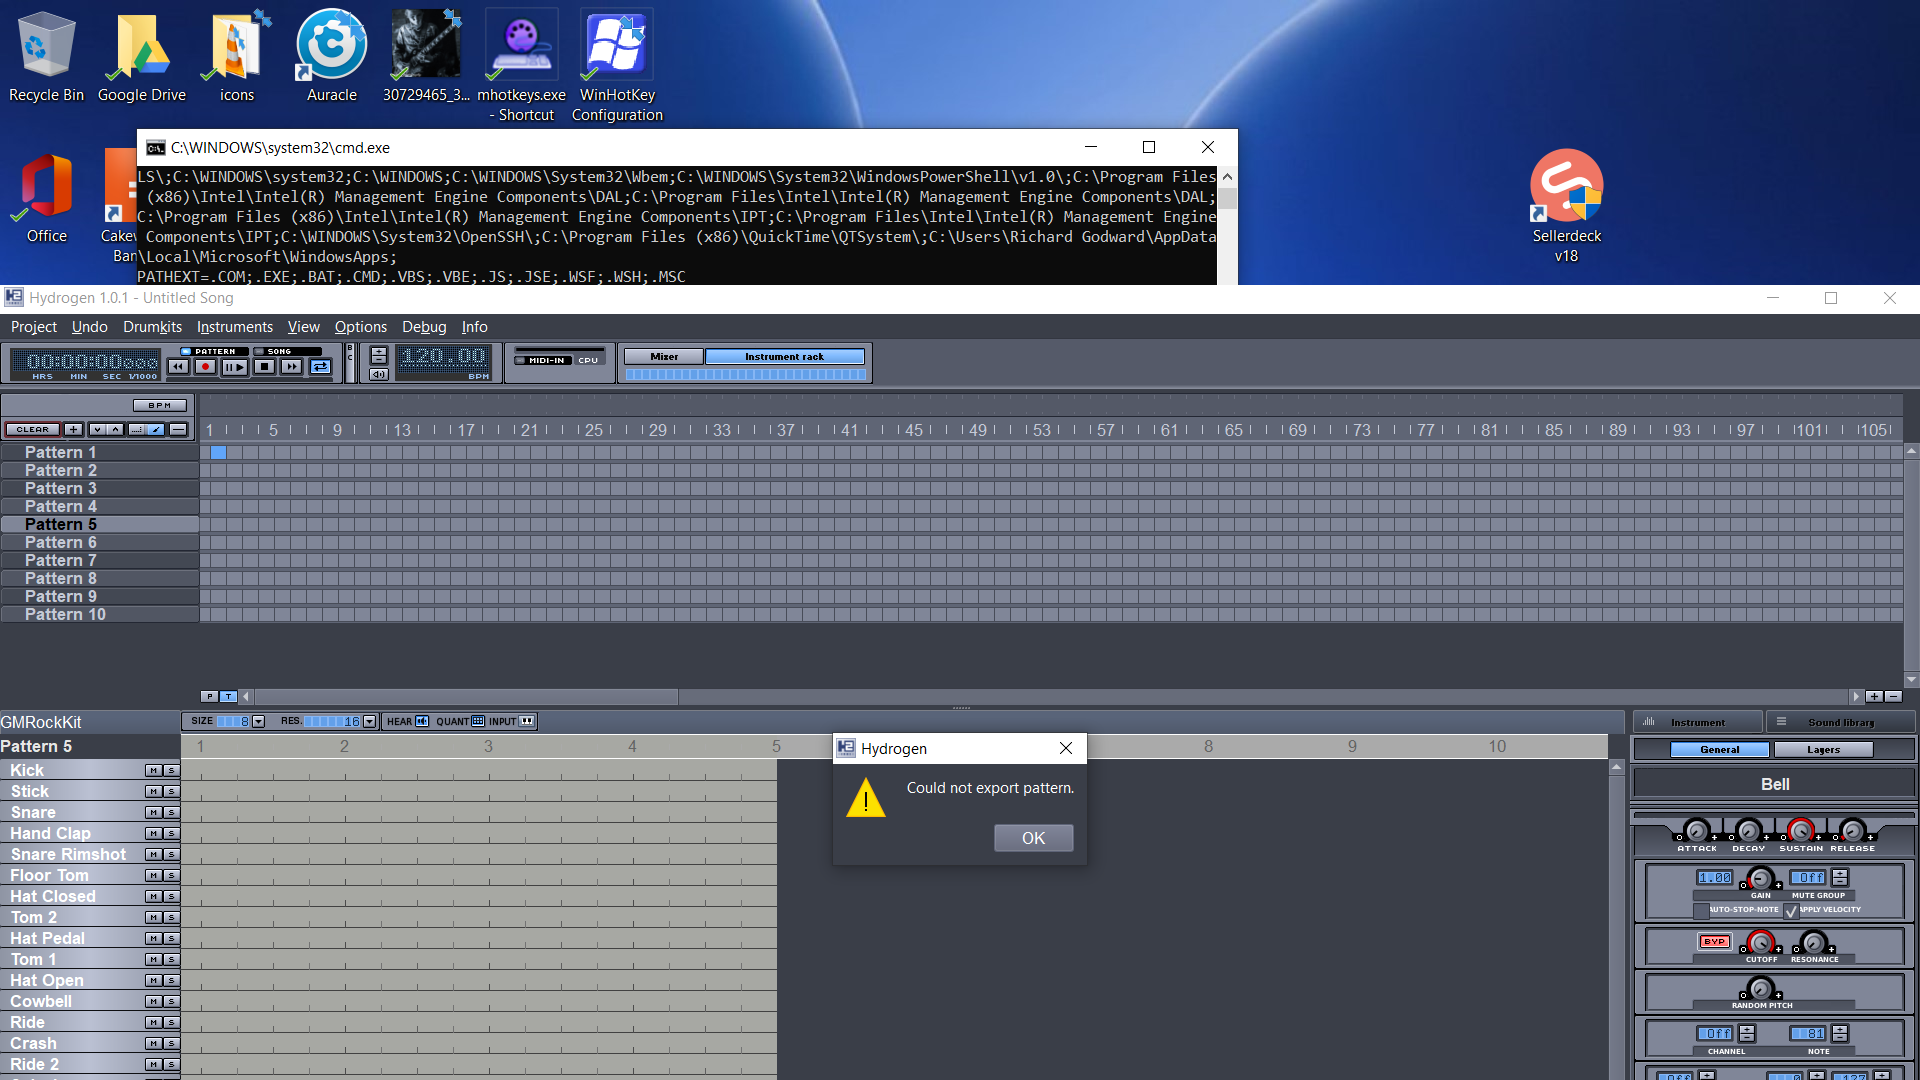
Task: Mute the Crash instrument
Action: coord(153,1043)
